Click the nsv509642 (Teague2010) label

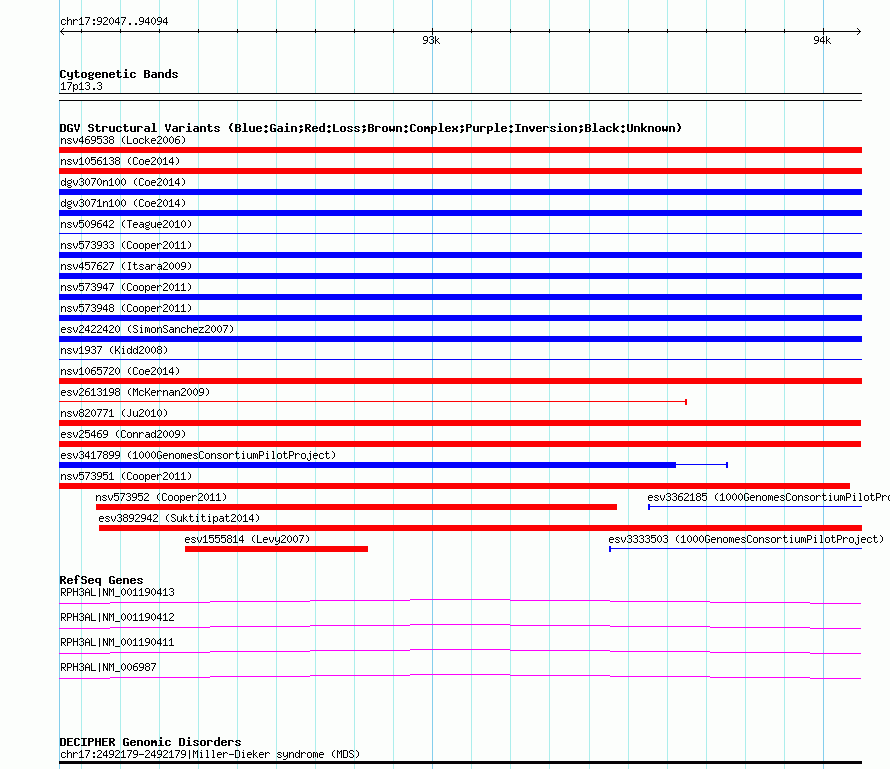[x=126, y=224]
